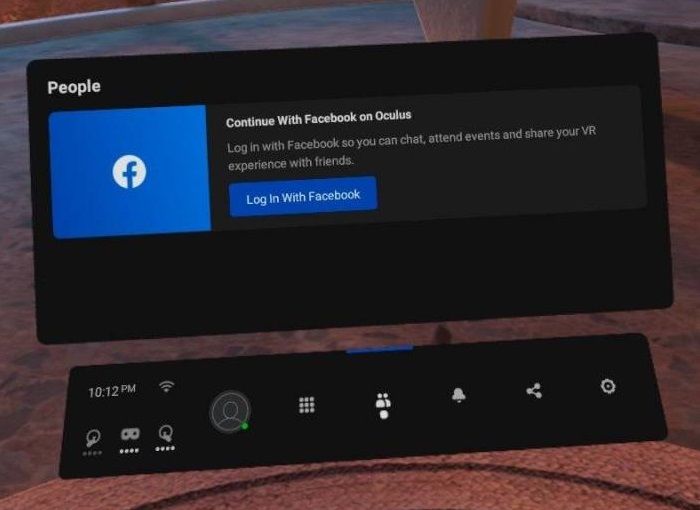Viewport: 700px width, 510px height.
Task: Click the profile avatar icon
Action: tap(230, 411)
